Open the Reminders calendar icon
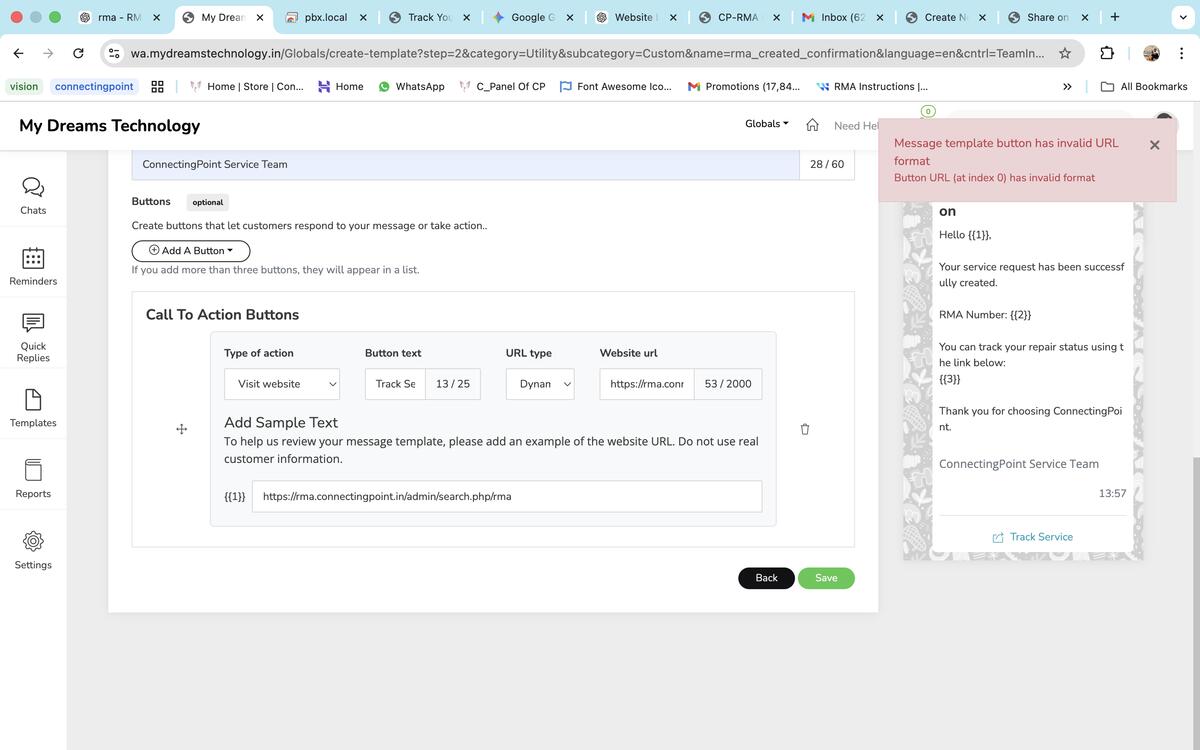The width and height of the screenshot is (1200, 750). pyautogui.click(x=33, y=265)
